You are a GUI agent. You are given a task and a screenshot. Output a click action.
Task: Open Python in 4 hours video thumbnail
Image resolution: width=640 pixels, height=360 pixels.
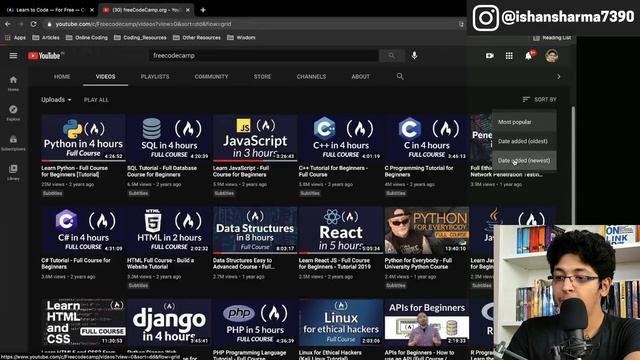[x=83, y=138]
